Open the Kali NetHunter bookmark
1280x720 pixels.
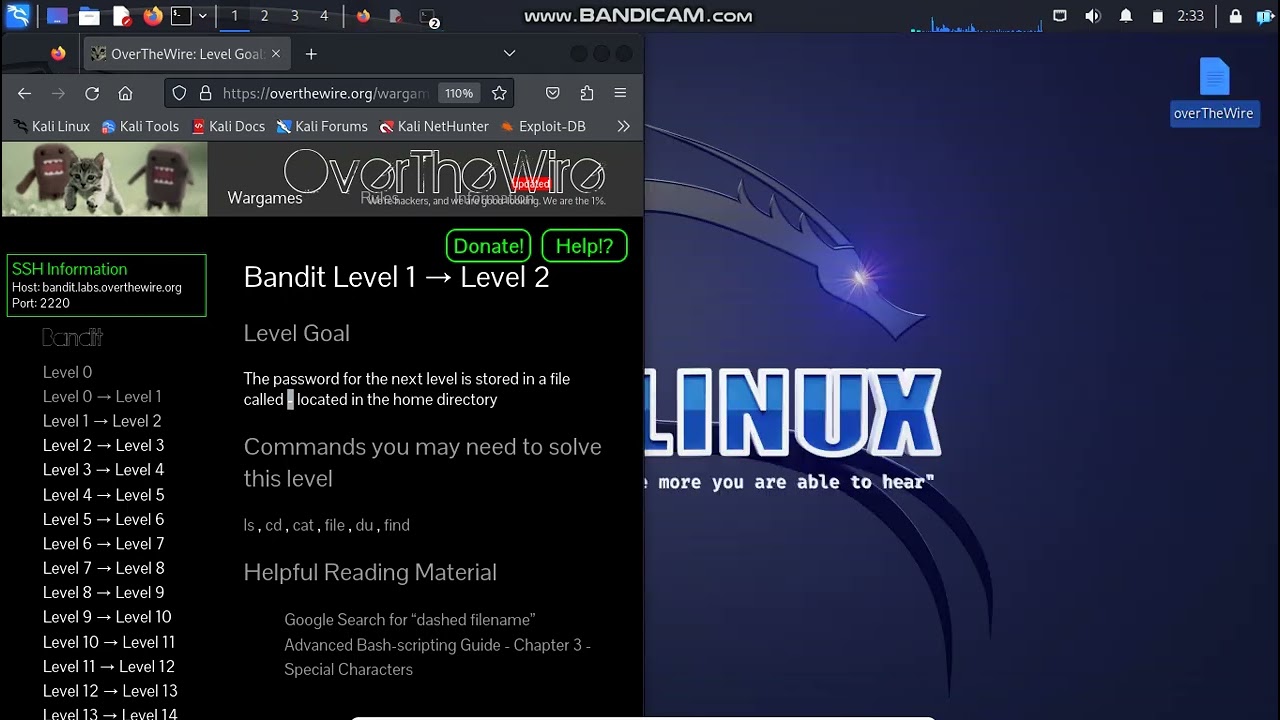click(434, 126)
